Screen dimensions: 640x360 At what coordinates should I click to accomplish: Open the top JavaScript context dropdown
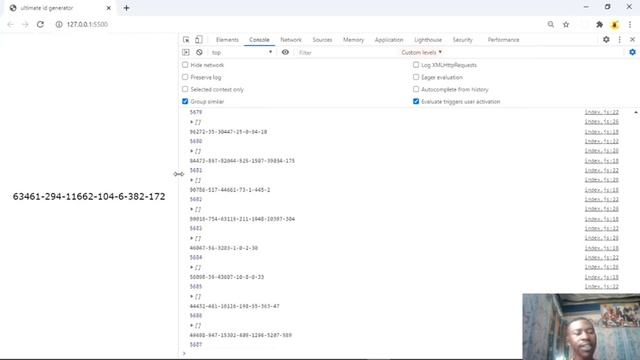pyautogui.click(x=242, y=52)
